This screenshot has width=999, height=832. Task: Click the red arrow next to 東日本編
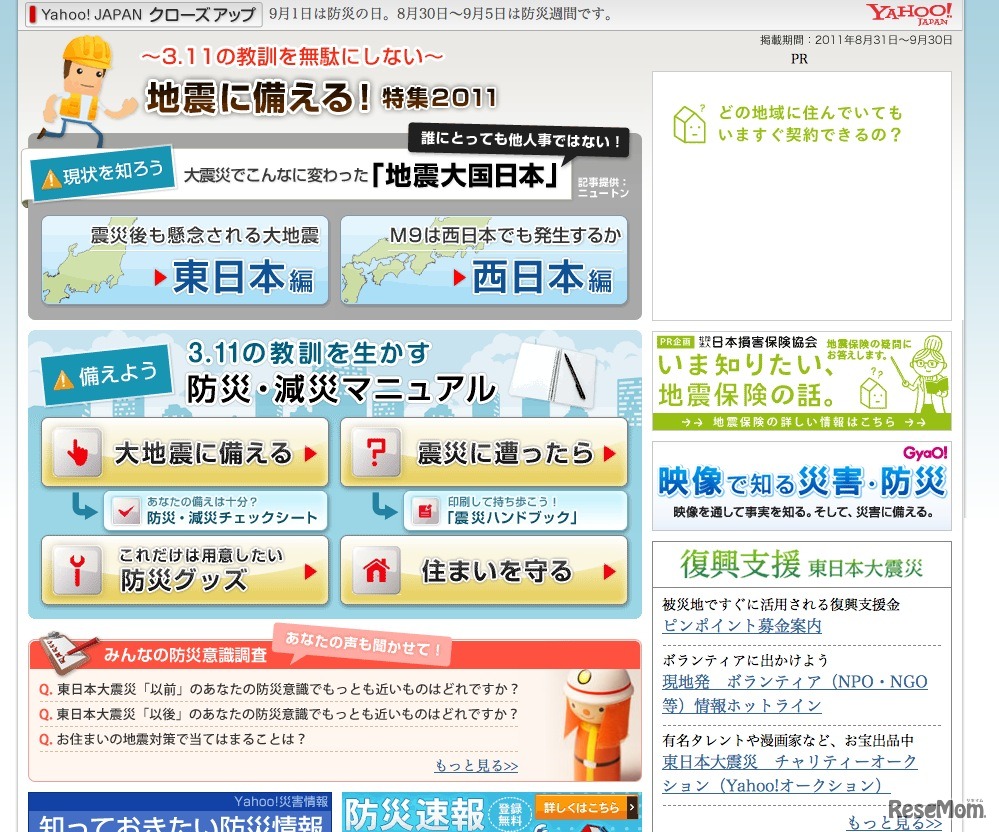tap(160, 277)
